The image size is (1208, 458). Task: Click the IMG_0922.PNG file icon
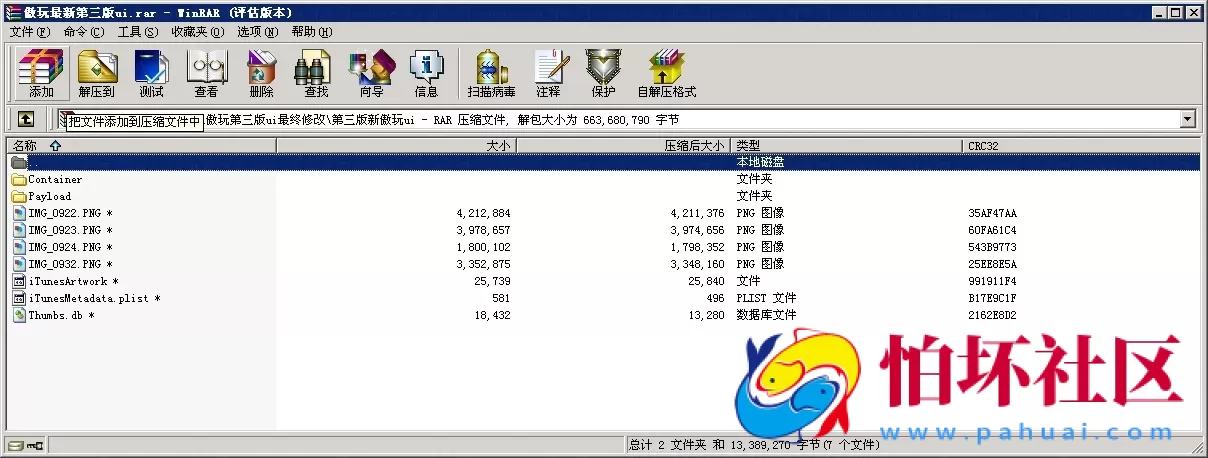pos(19,213)
